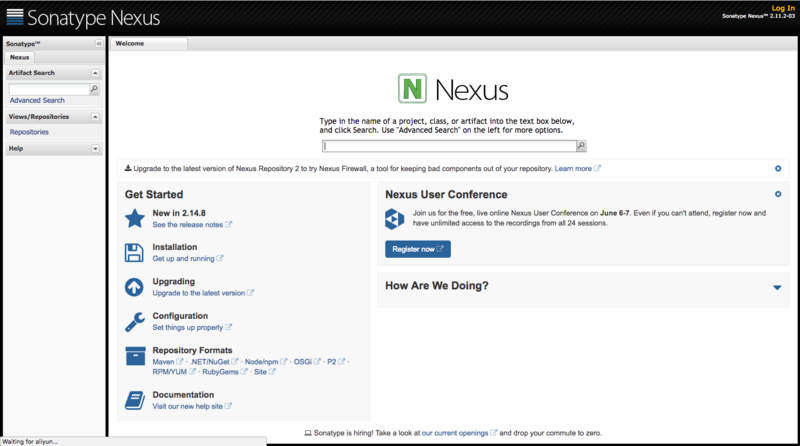Click the Upgrading up-arrow icon
The height and width of the screenshot is (446, 800).
point(135,287)
